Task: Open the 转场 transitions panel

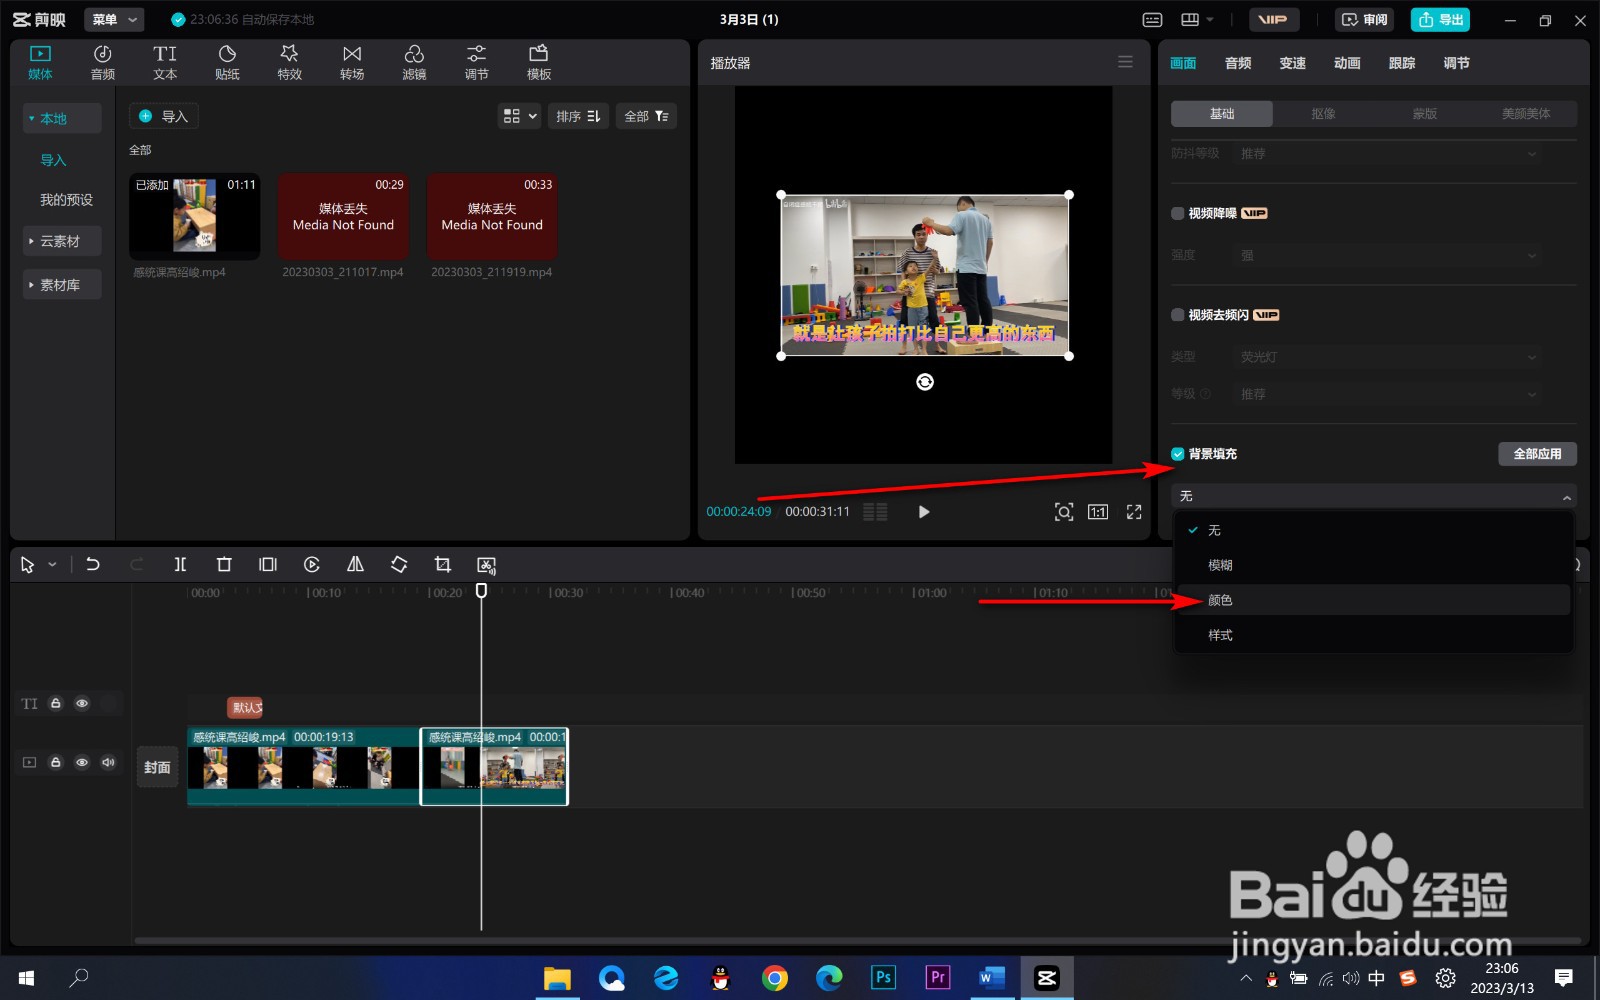Action: coord(352,62)
